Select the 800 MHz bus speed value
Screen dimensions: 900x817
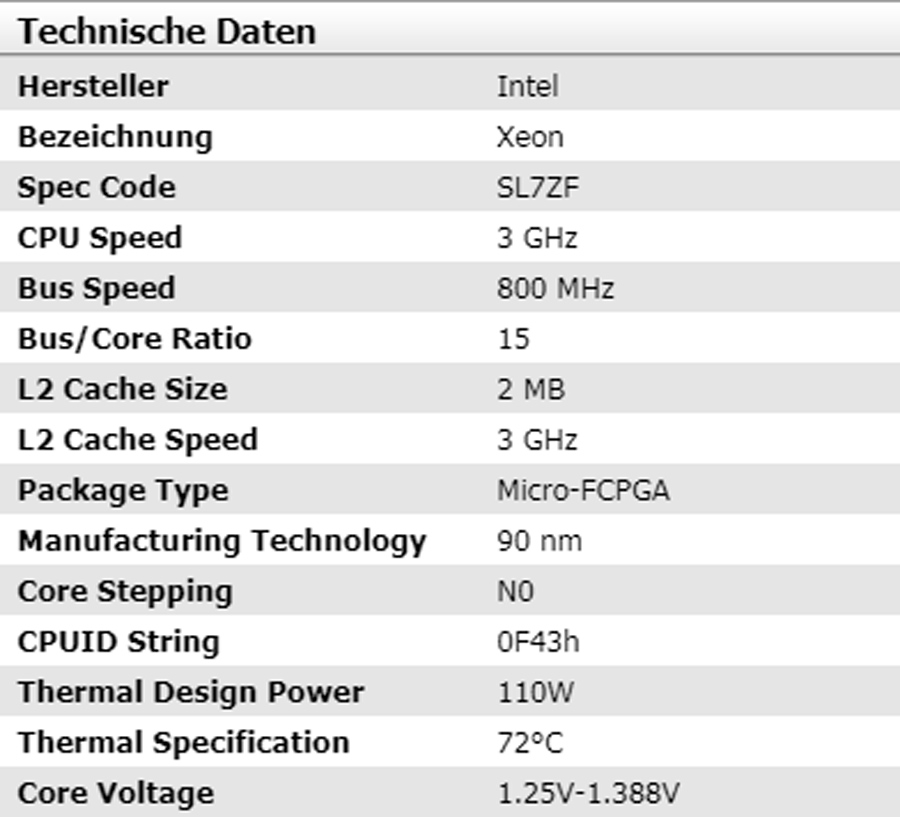(x=555, y=289)
